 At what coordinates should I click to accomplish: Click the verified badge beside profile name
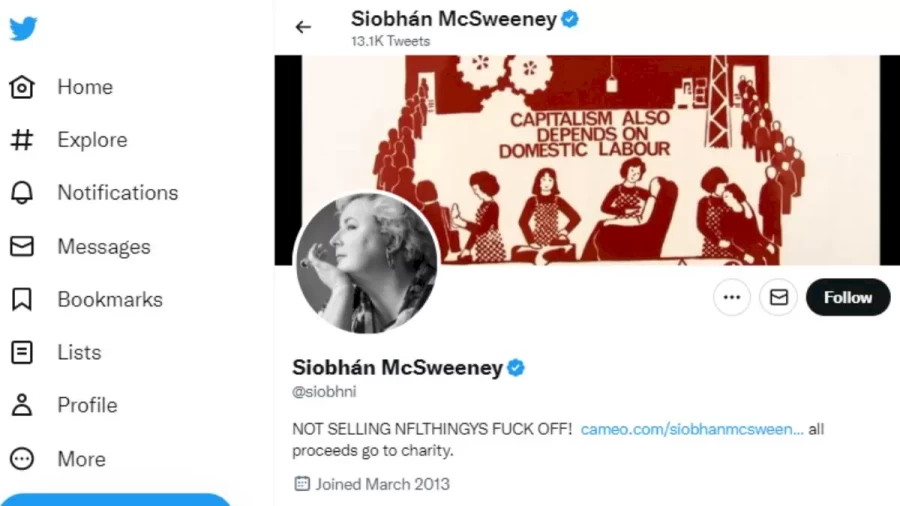click(515, 368)
